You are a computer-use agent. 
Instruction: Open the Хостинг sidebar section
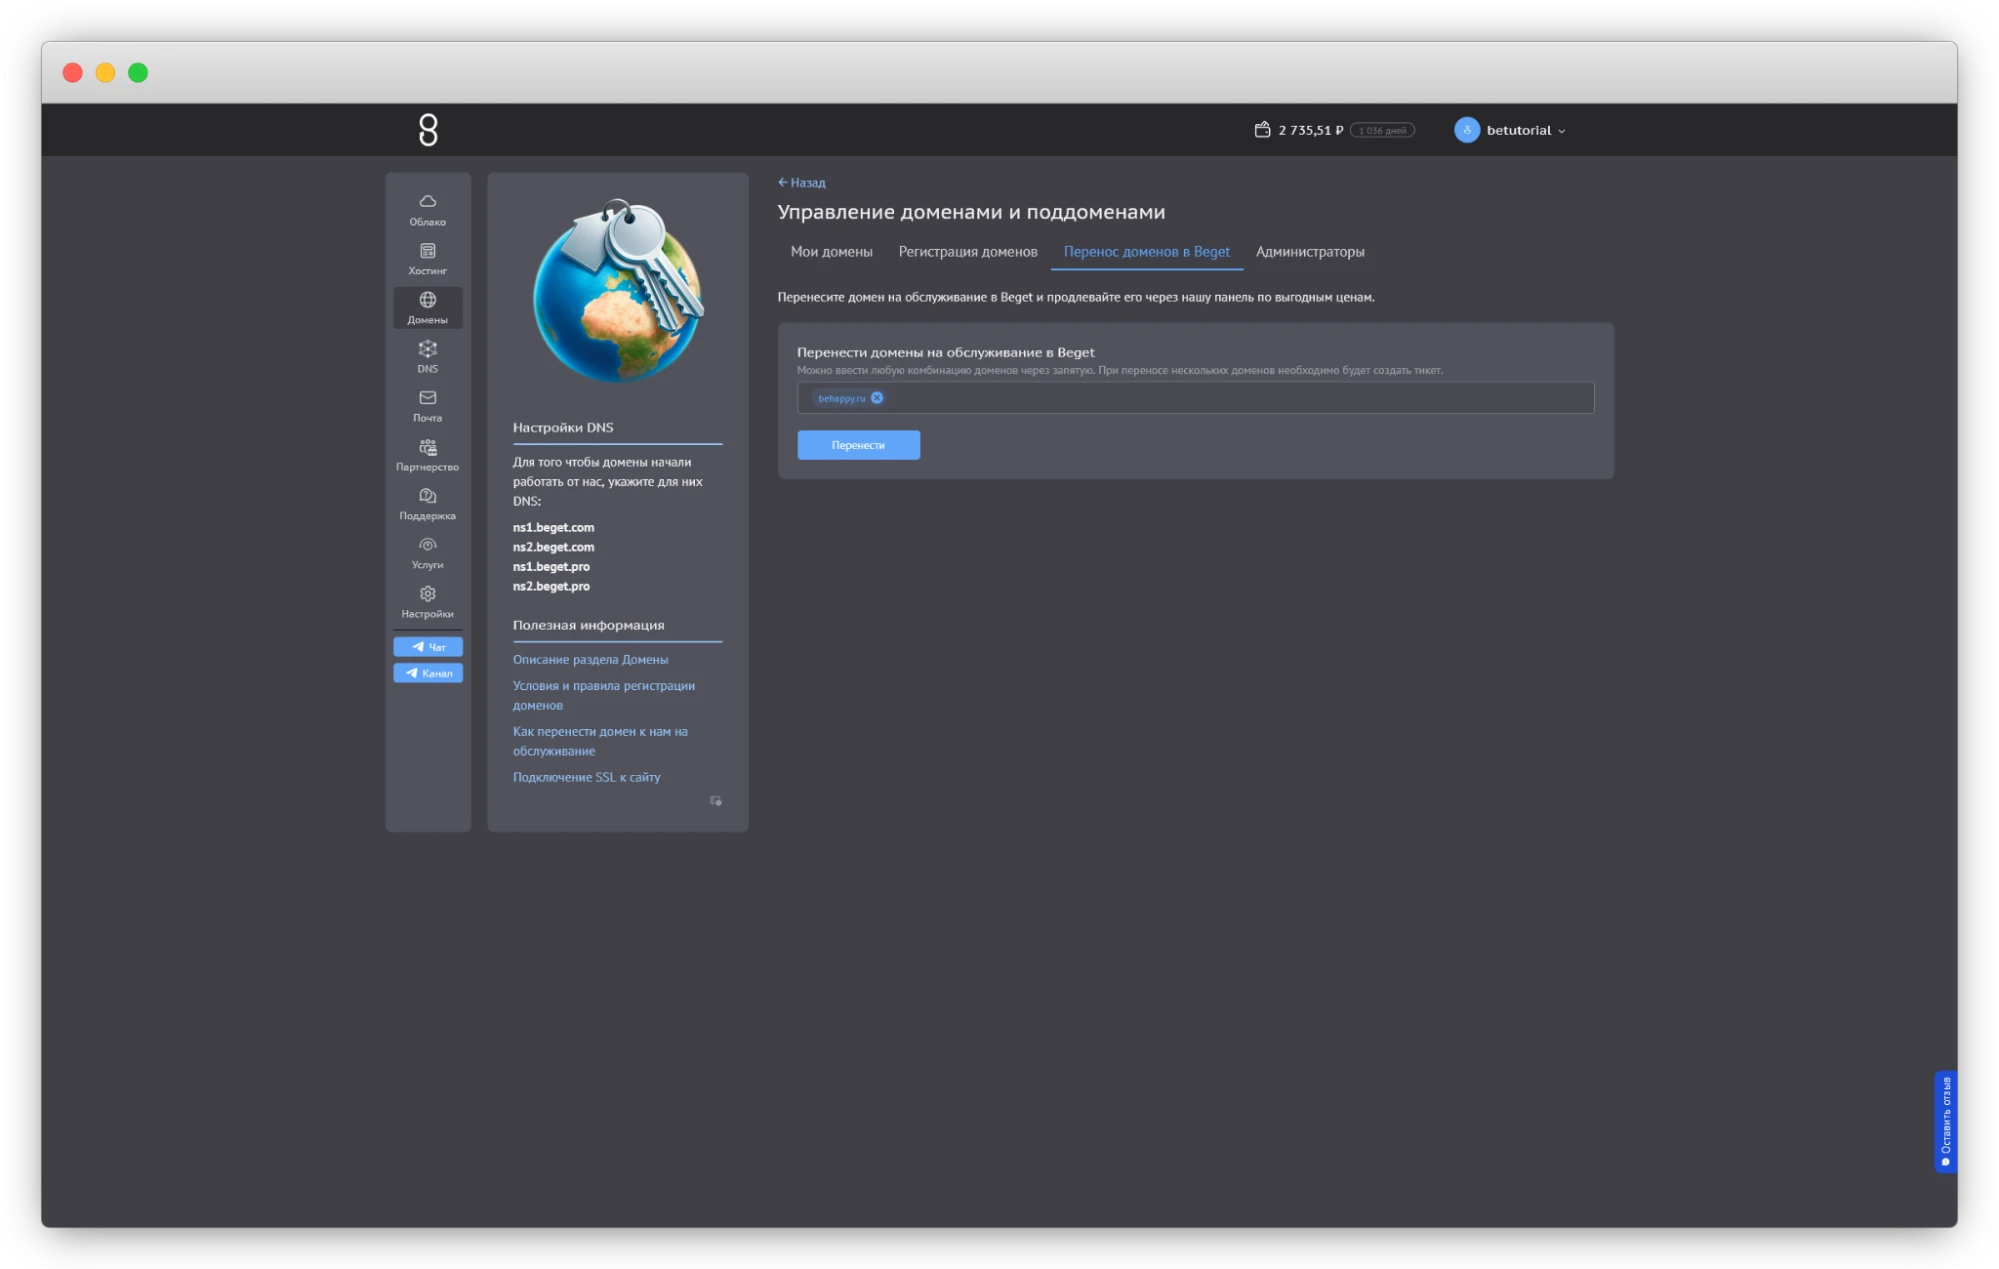[427, 258]
